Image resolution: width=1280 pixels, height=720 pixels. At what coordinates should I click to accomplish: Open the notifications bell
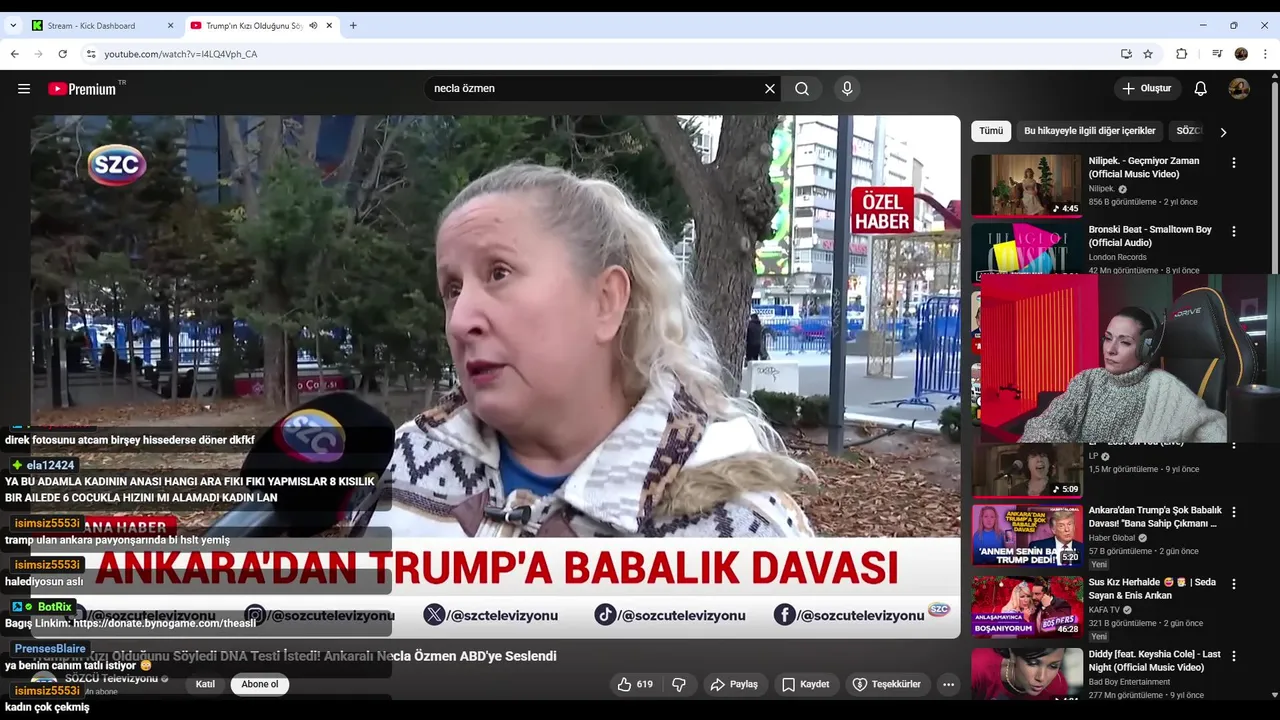point(1200,88)
